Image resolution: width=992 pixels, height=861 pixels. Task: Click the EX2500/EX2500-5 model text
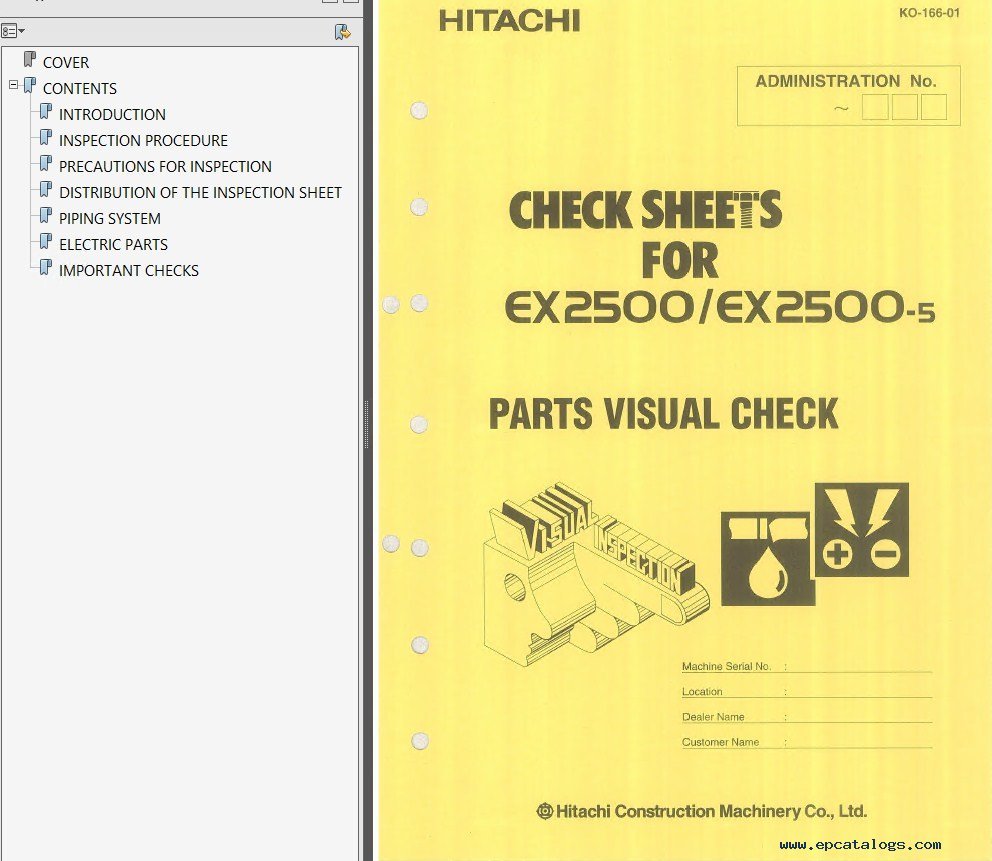point(719,307)
